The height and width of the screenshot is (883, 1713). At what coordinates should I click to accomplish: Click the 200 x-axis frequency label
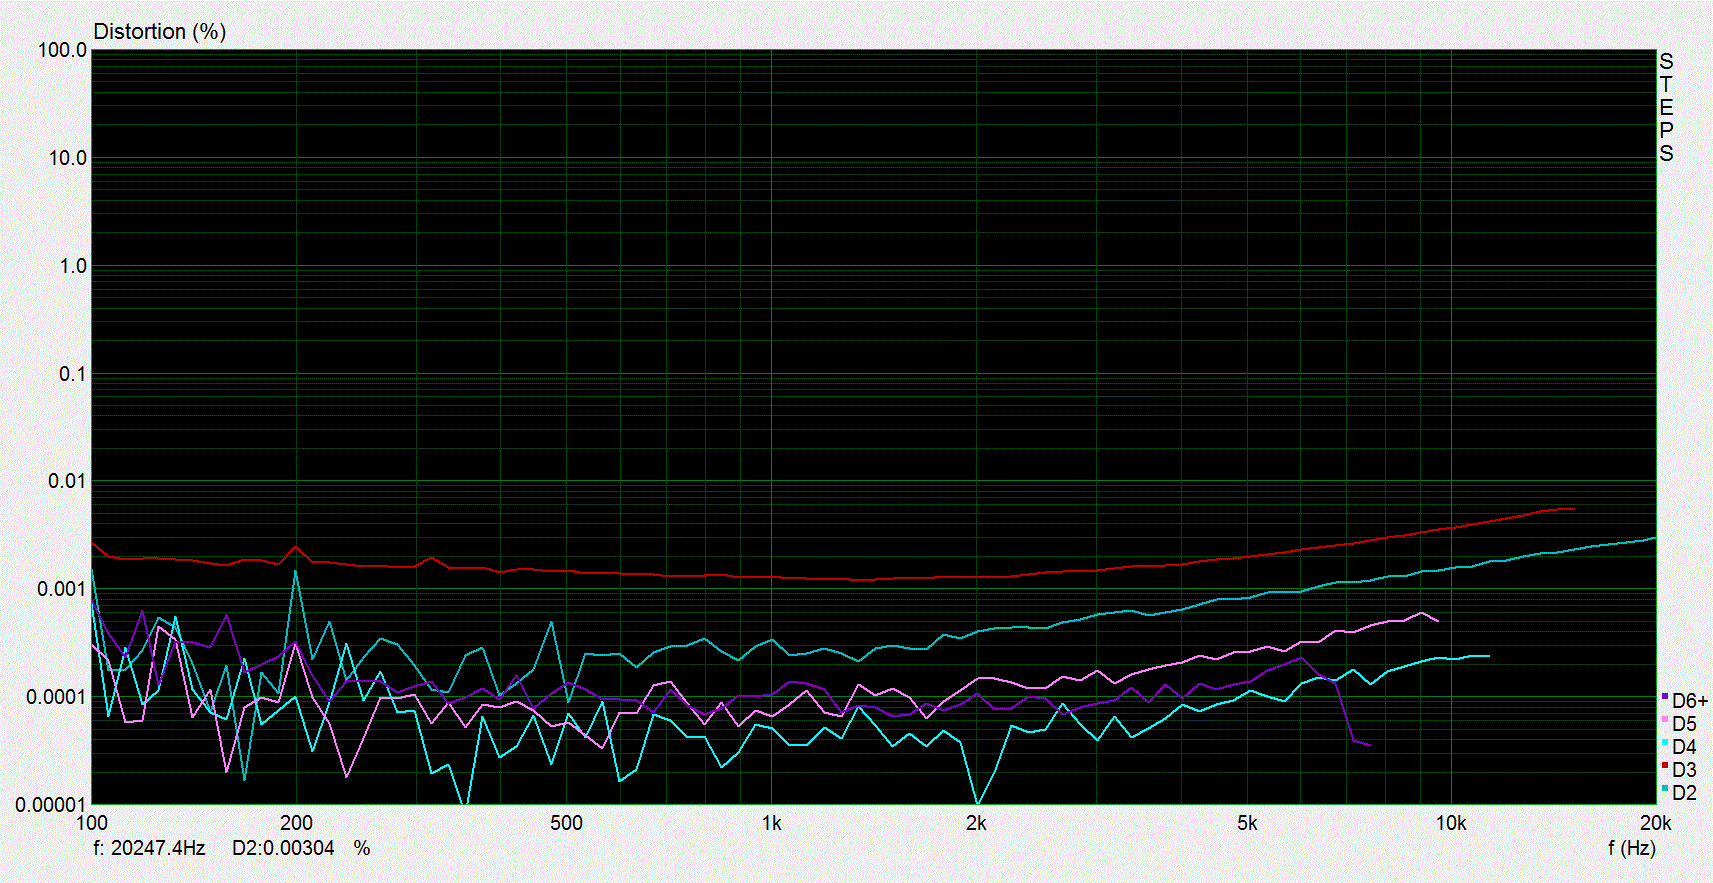pyautogui.click(x=296, y=823)
